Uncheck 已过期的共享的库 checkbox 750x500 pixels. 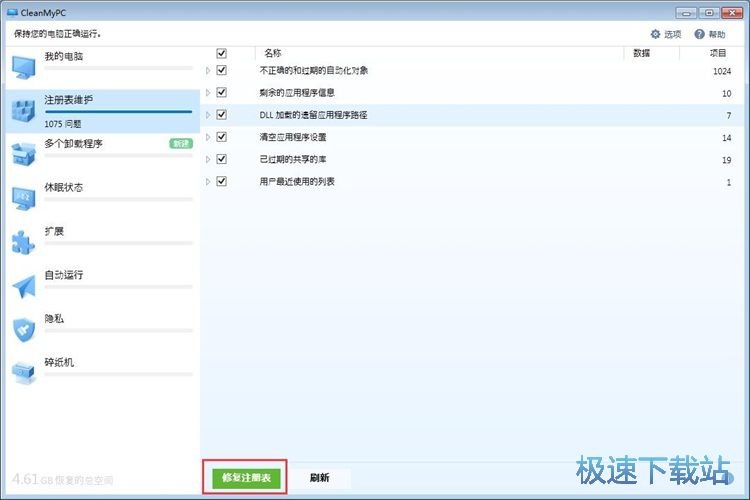pyautogui.click(x=221, y=159)
